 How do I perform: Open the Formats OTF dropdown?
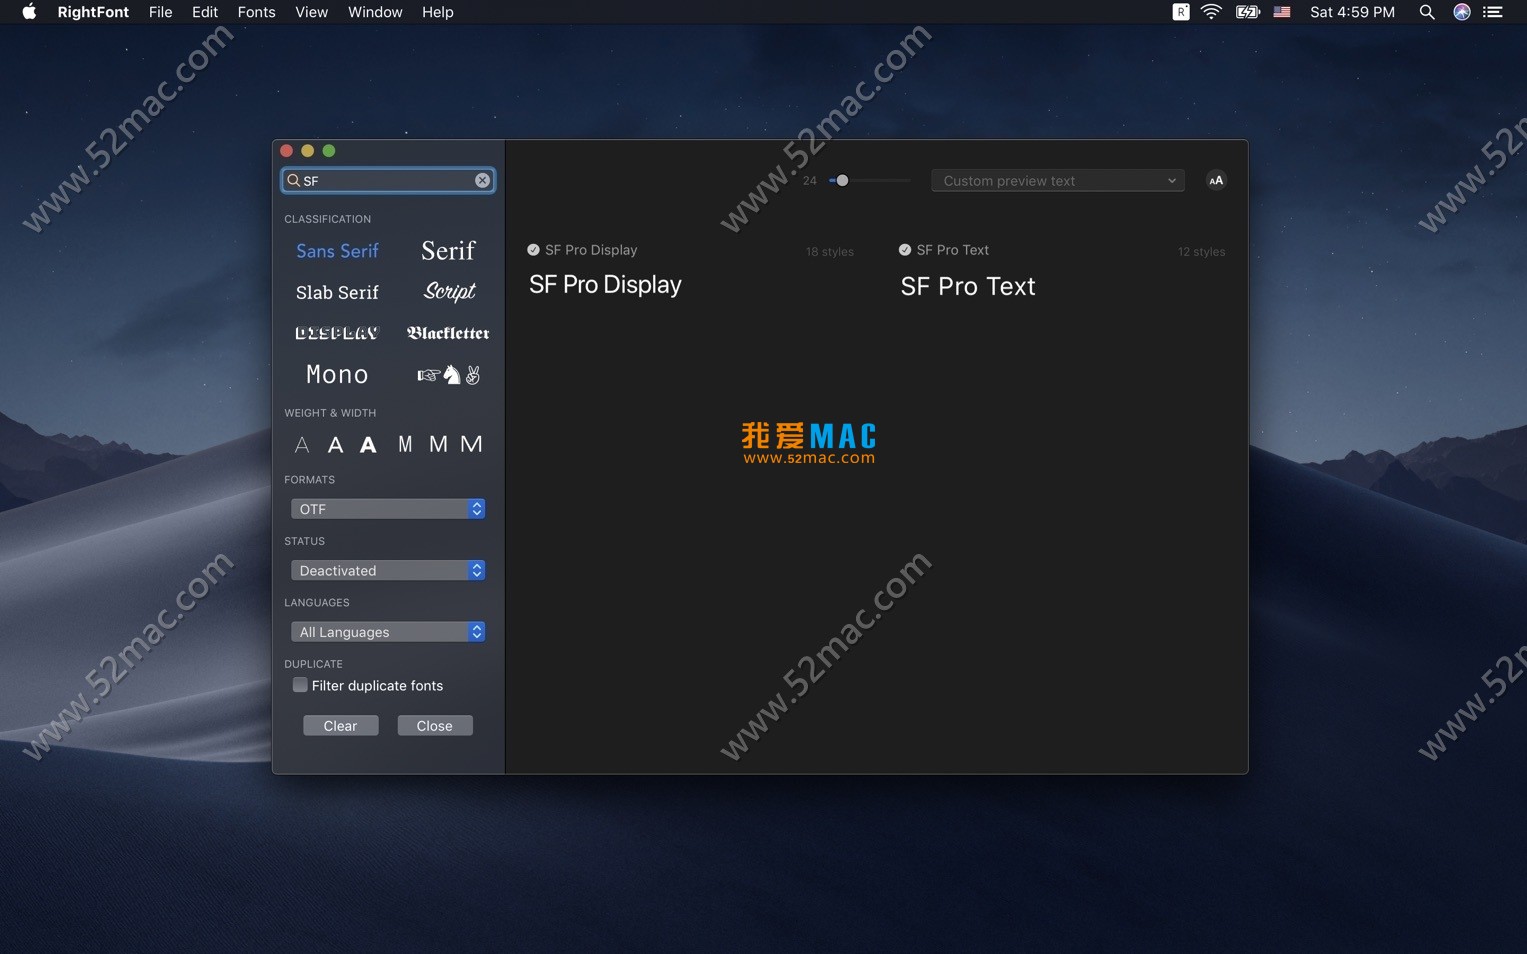coord(388,509)
